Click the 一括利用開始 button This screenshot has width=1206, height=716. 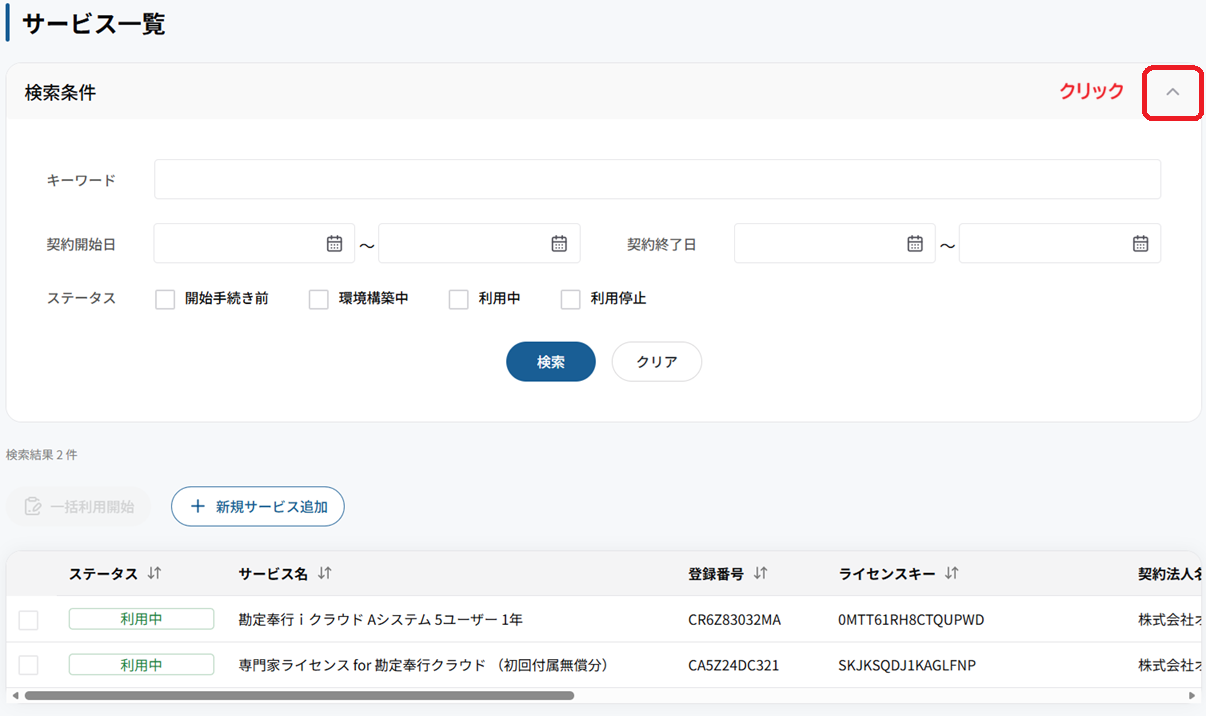pyautogui.click(x=79, y=506)
